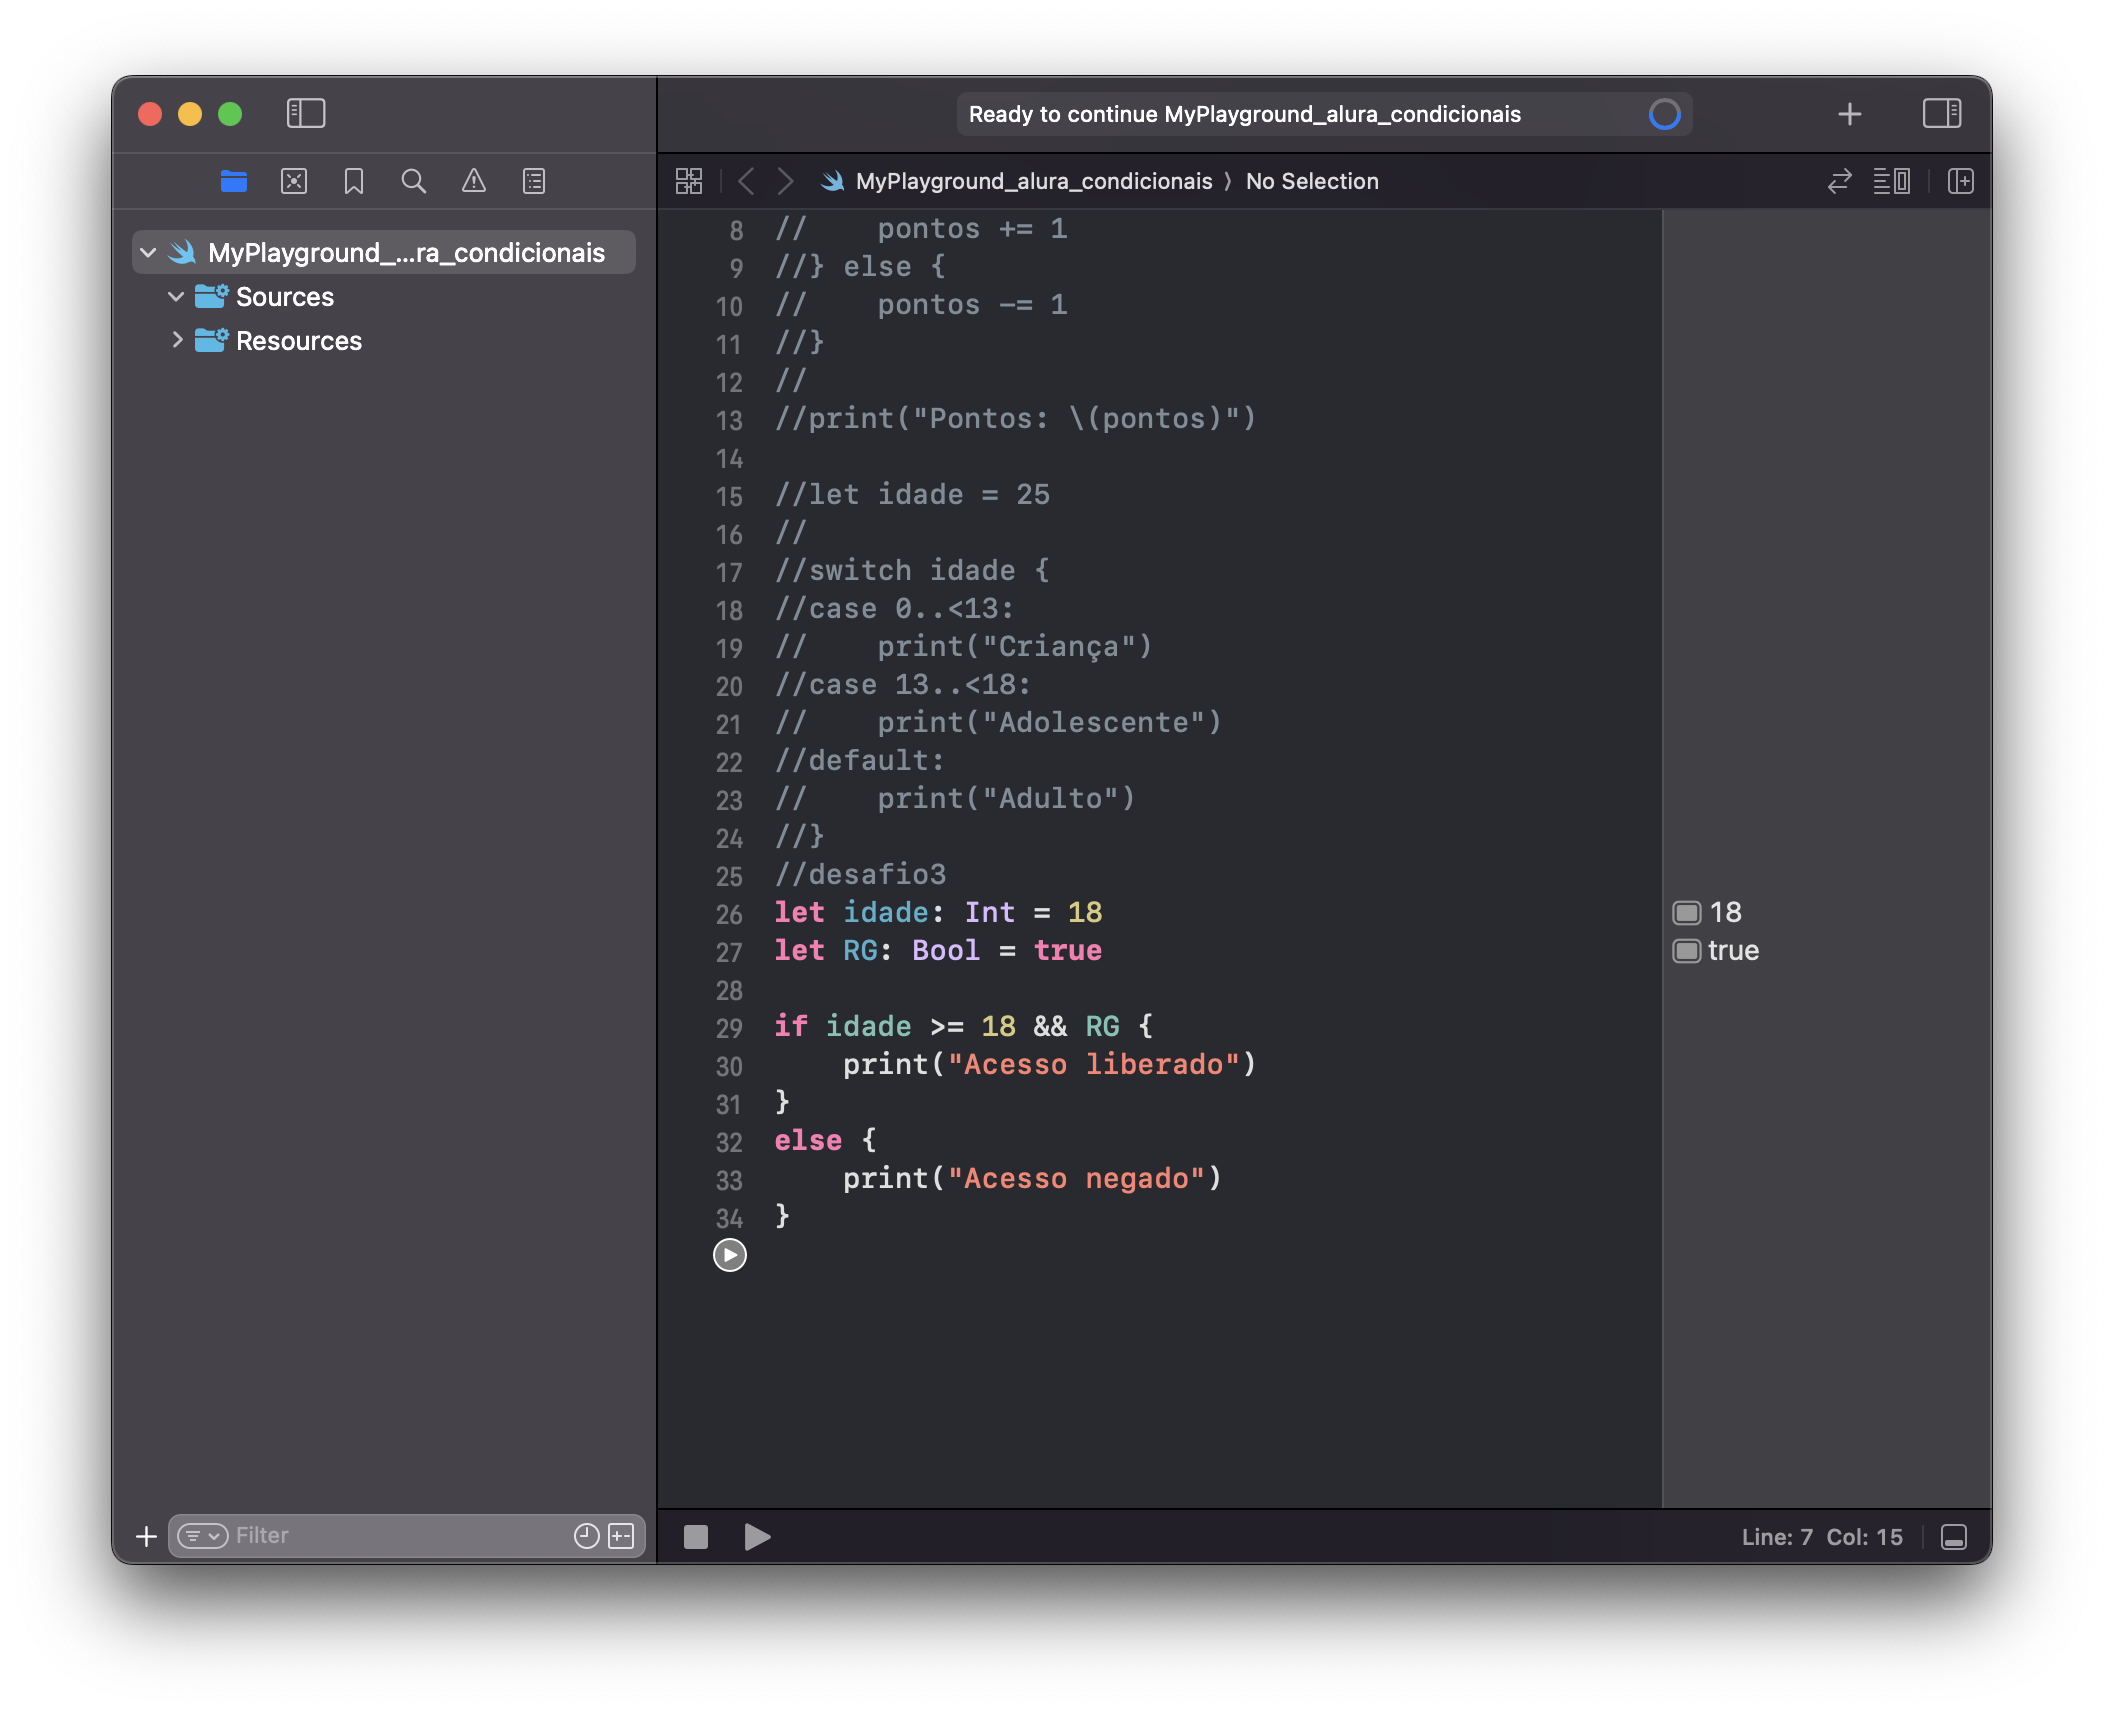Click the Line 7 Col 15 indicator

(x=1822, y=1537)
